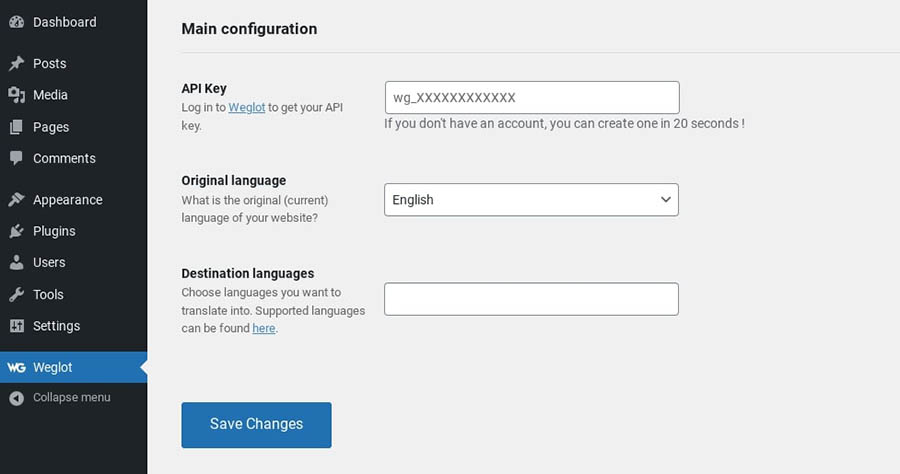This screenshot has width=900, height=474.
Task: Open the Original language dropdown
Action: coord(530,200)
